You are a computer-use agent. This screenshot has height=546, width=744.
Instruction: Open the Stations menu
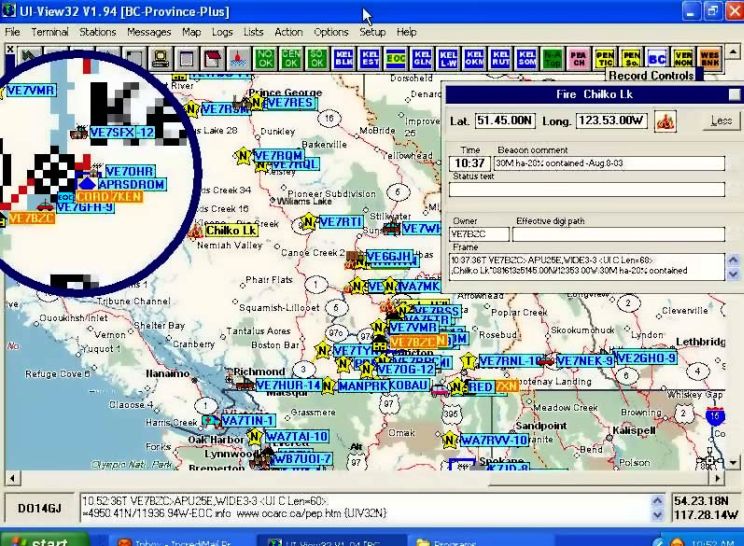point(98,32)
